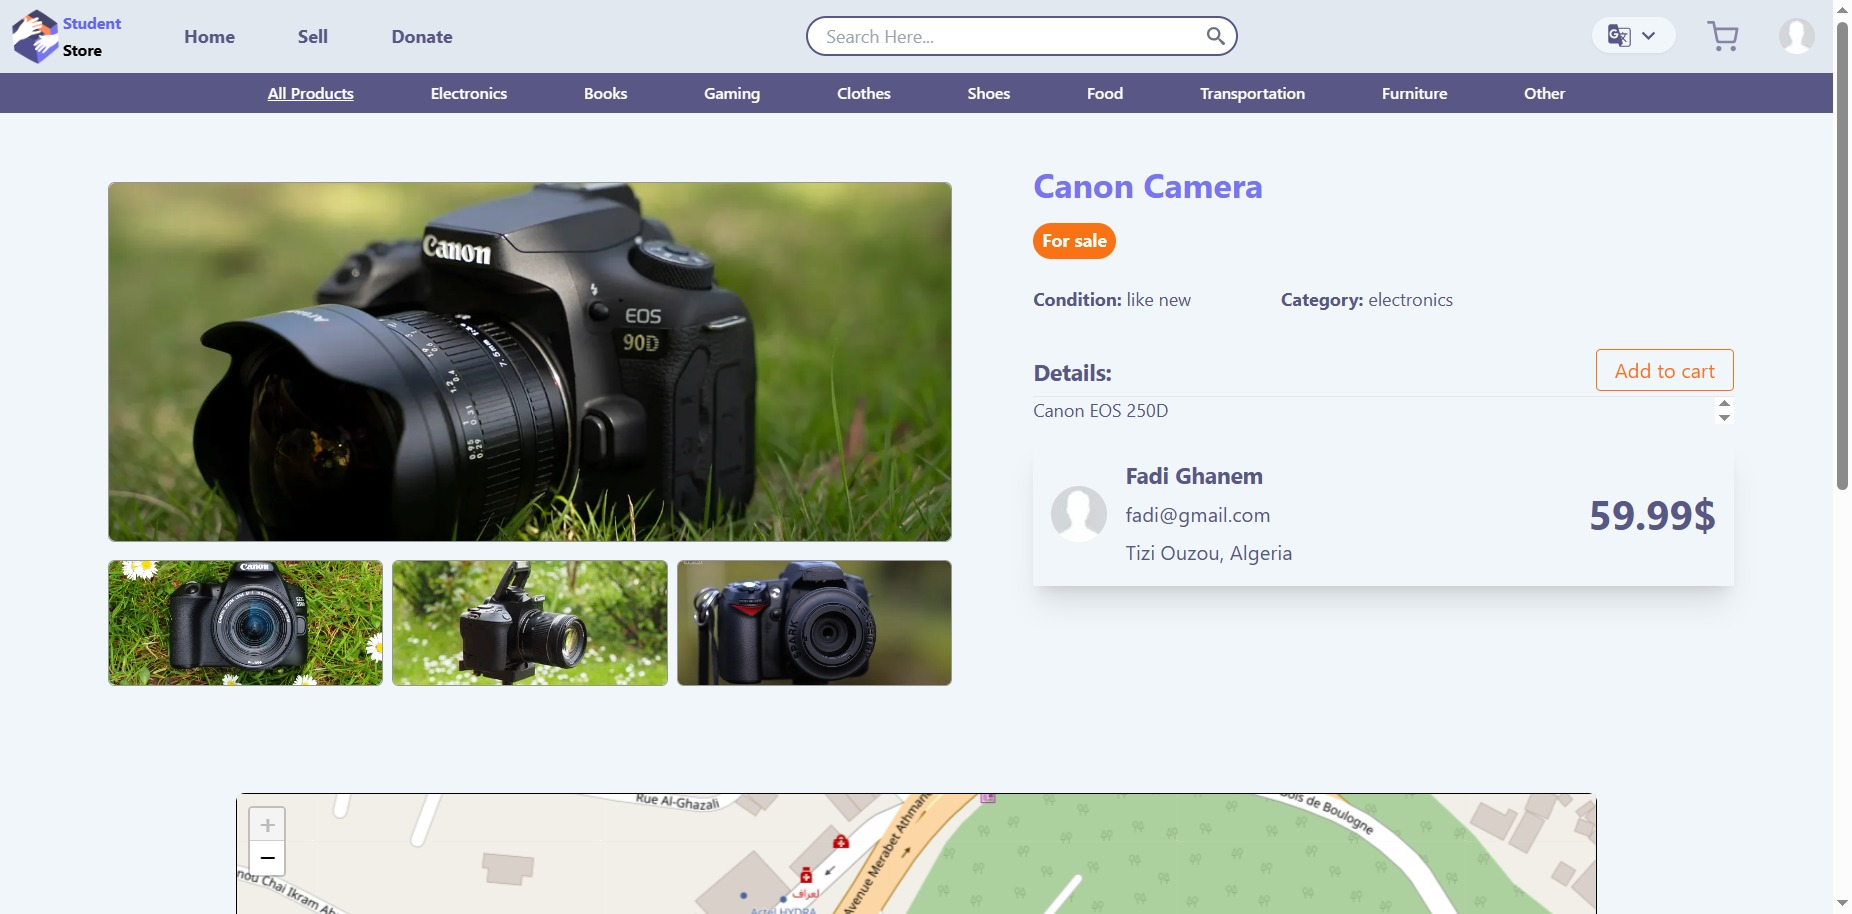Go to the Home page
The image size is (1852, 914).
[209, 37]
